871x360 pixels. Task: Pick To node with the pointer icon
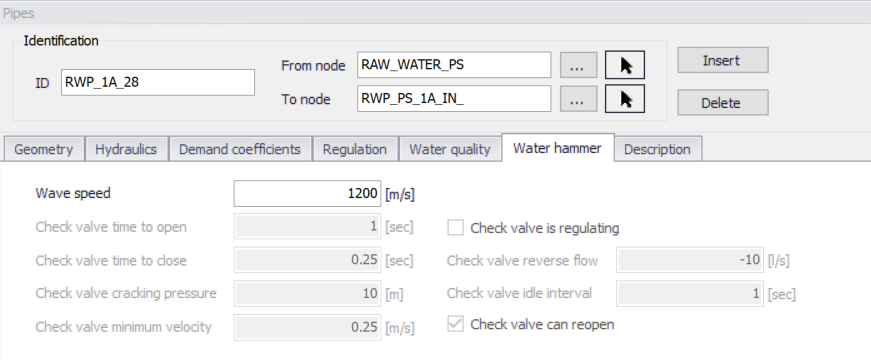coord(624,99)
